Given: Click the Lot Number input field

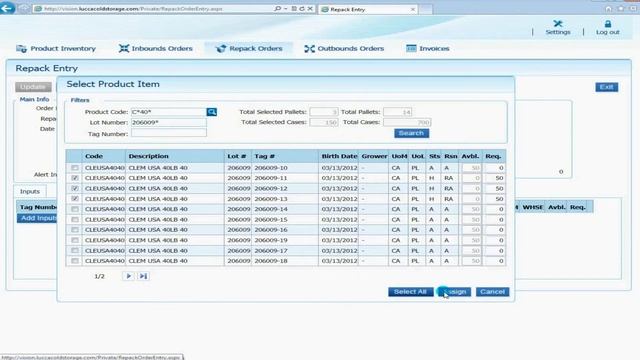Looking at the screenshot, I should 169,122.
